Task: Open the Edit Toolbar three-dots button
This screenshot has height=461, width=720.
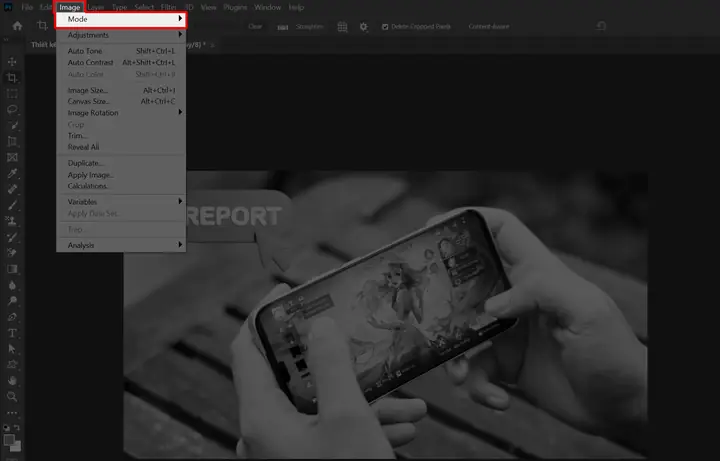Action: click(12, 413)
